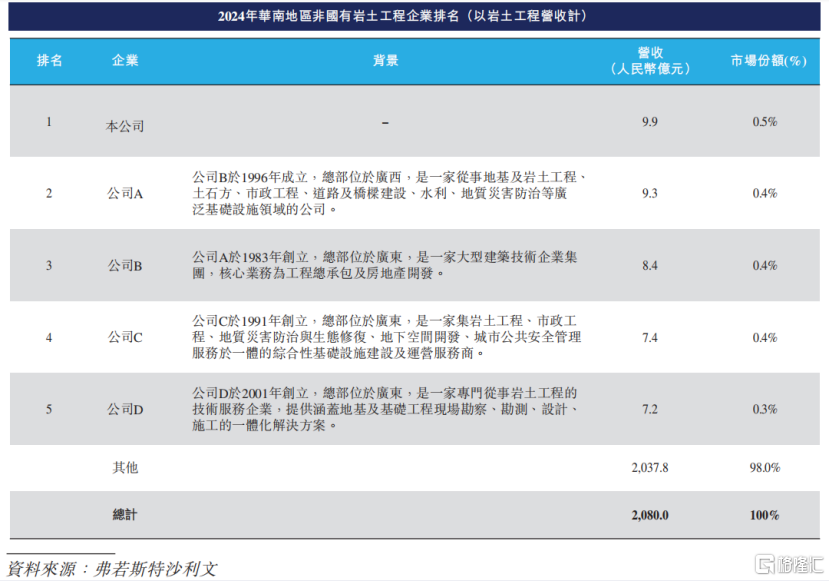The image size is (830, 581).
Task: Click the table title starting with 2024年華南地區
Action: 415,16
